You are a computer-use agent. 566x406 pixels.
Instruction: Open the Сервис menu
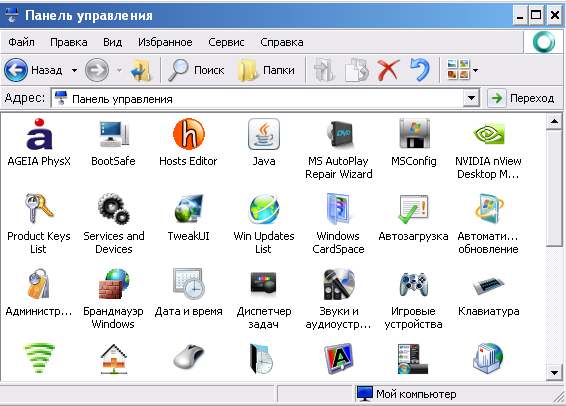pos(226,42)
